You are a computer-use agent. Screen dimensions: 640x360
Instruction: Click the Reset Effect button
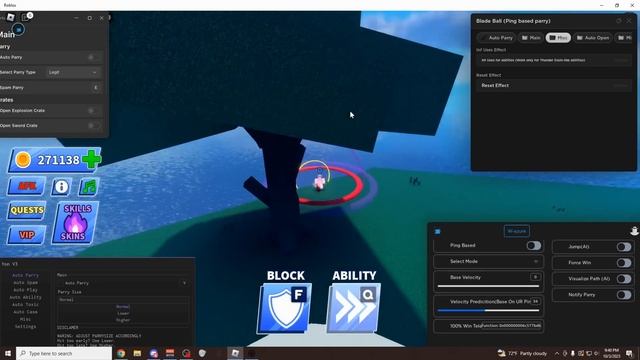click(x=554, y=85)
